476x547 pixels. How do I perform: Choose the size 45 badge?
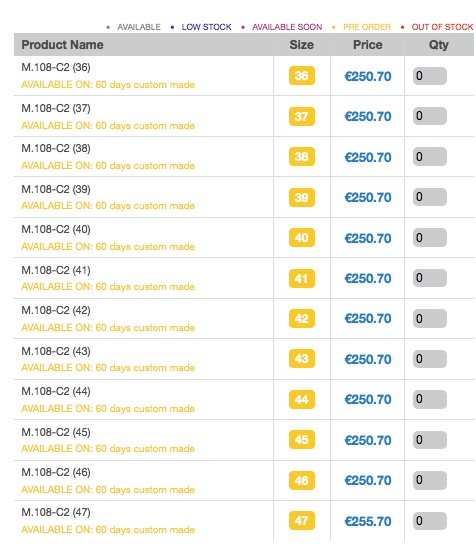pos(302,439)
